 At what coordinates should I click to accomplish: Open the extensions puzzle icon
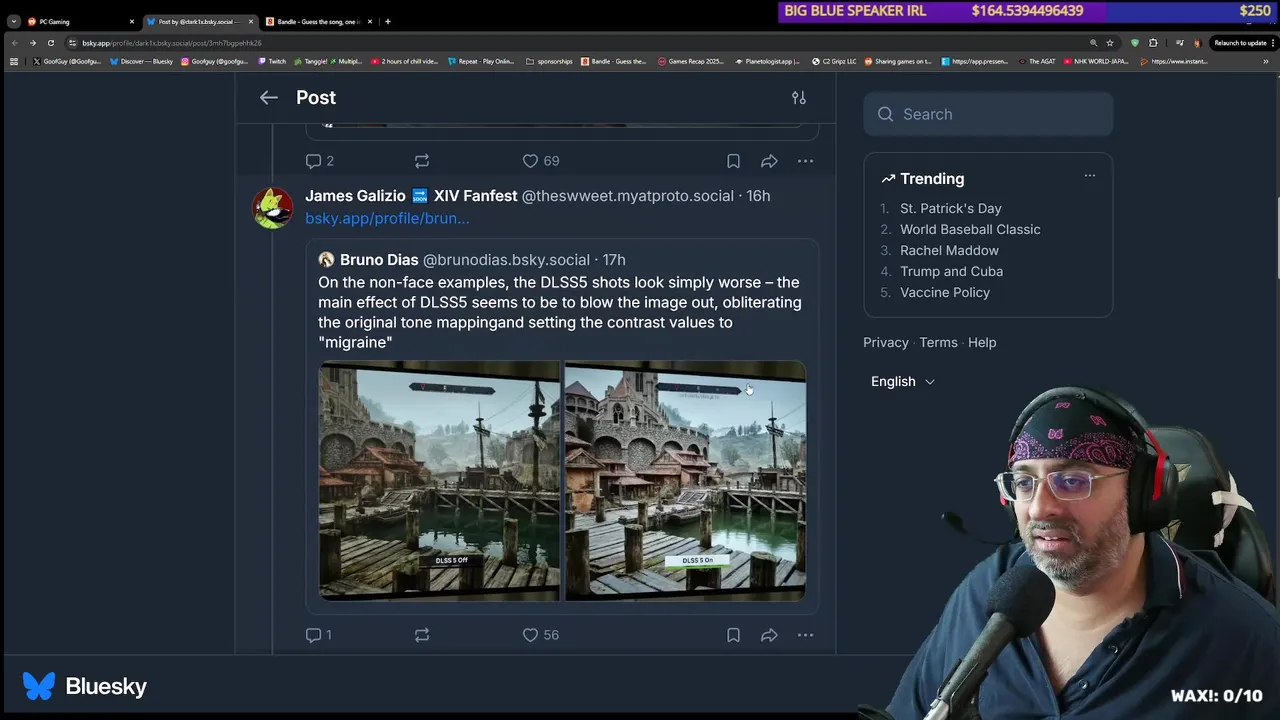click(x=1153, y=43)
